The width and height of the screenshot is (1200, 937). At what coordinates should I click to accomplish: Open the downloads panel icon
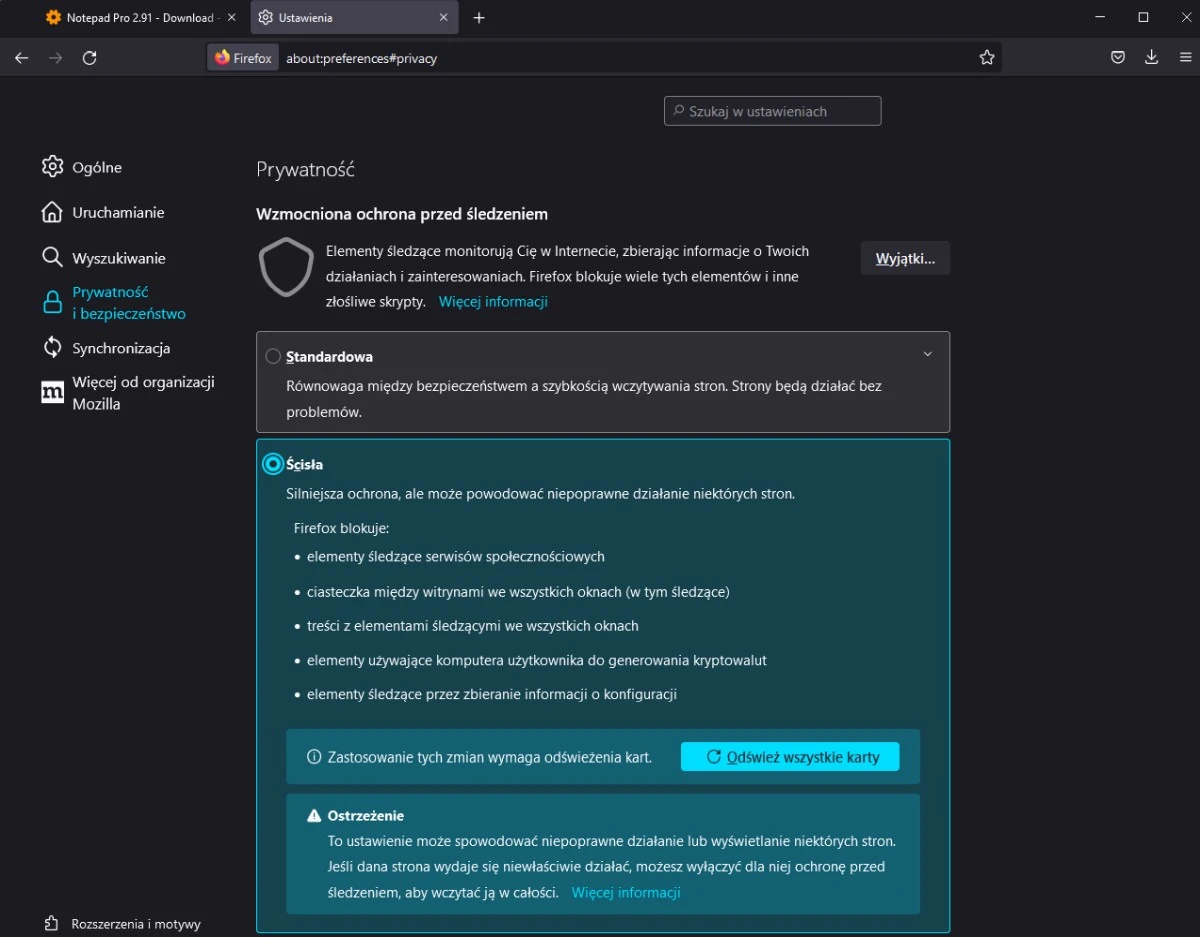[x=1151, y=58]
